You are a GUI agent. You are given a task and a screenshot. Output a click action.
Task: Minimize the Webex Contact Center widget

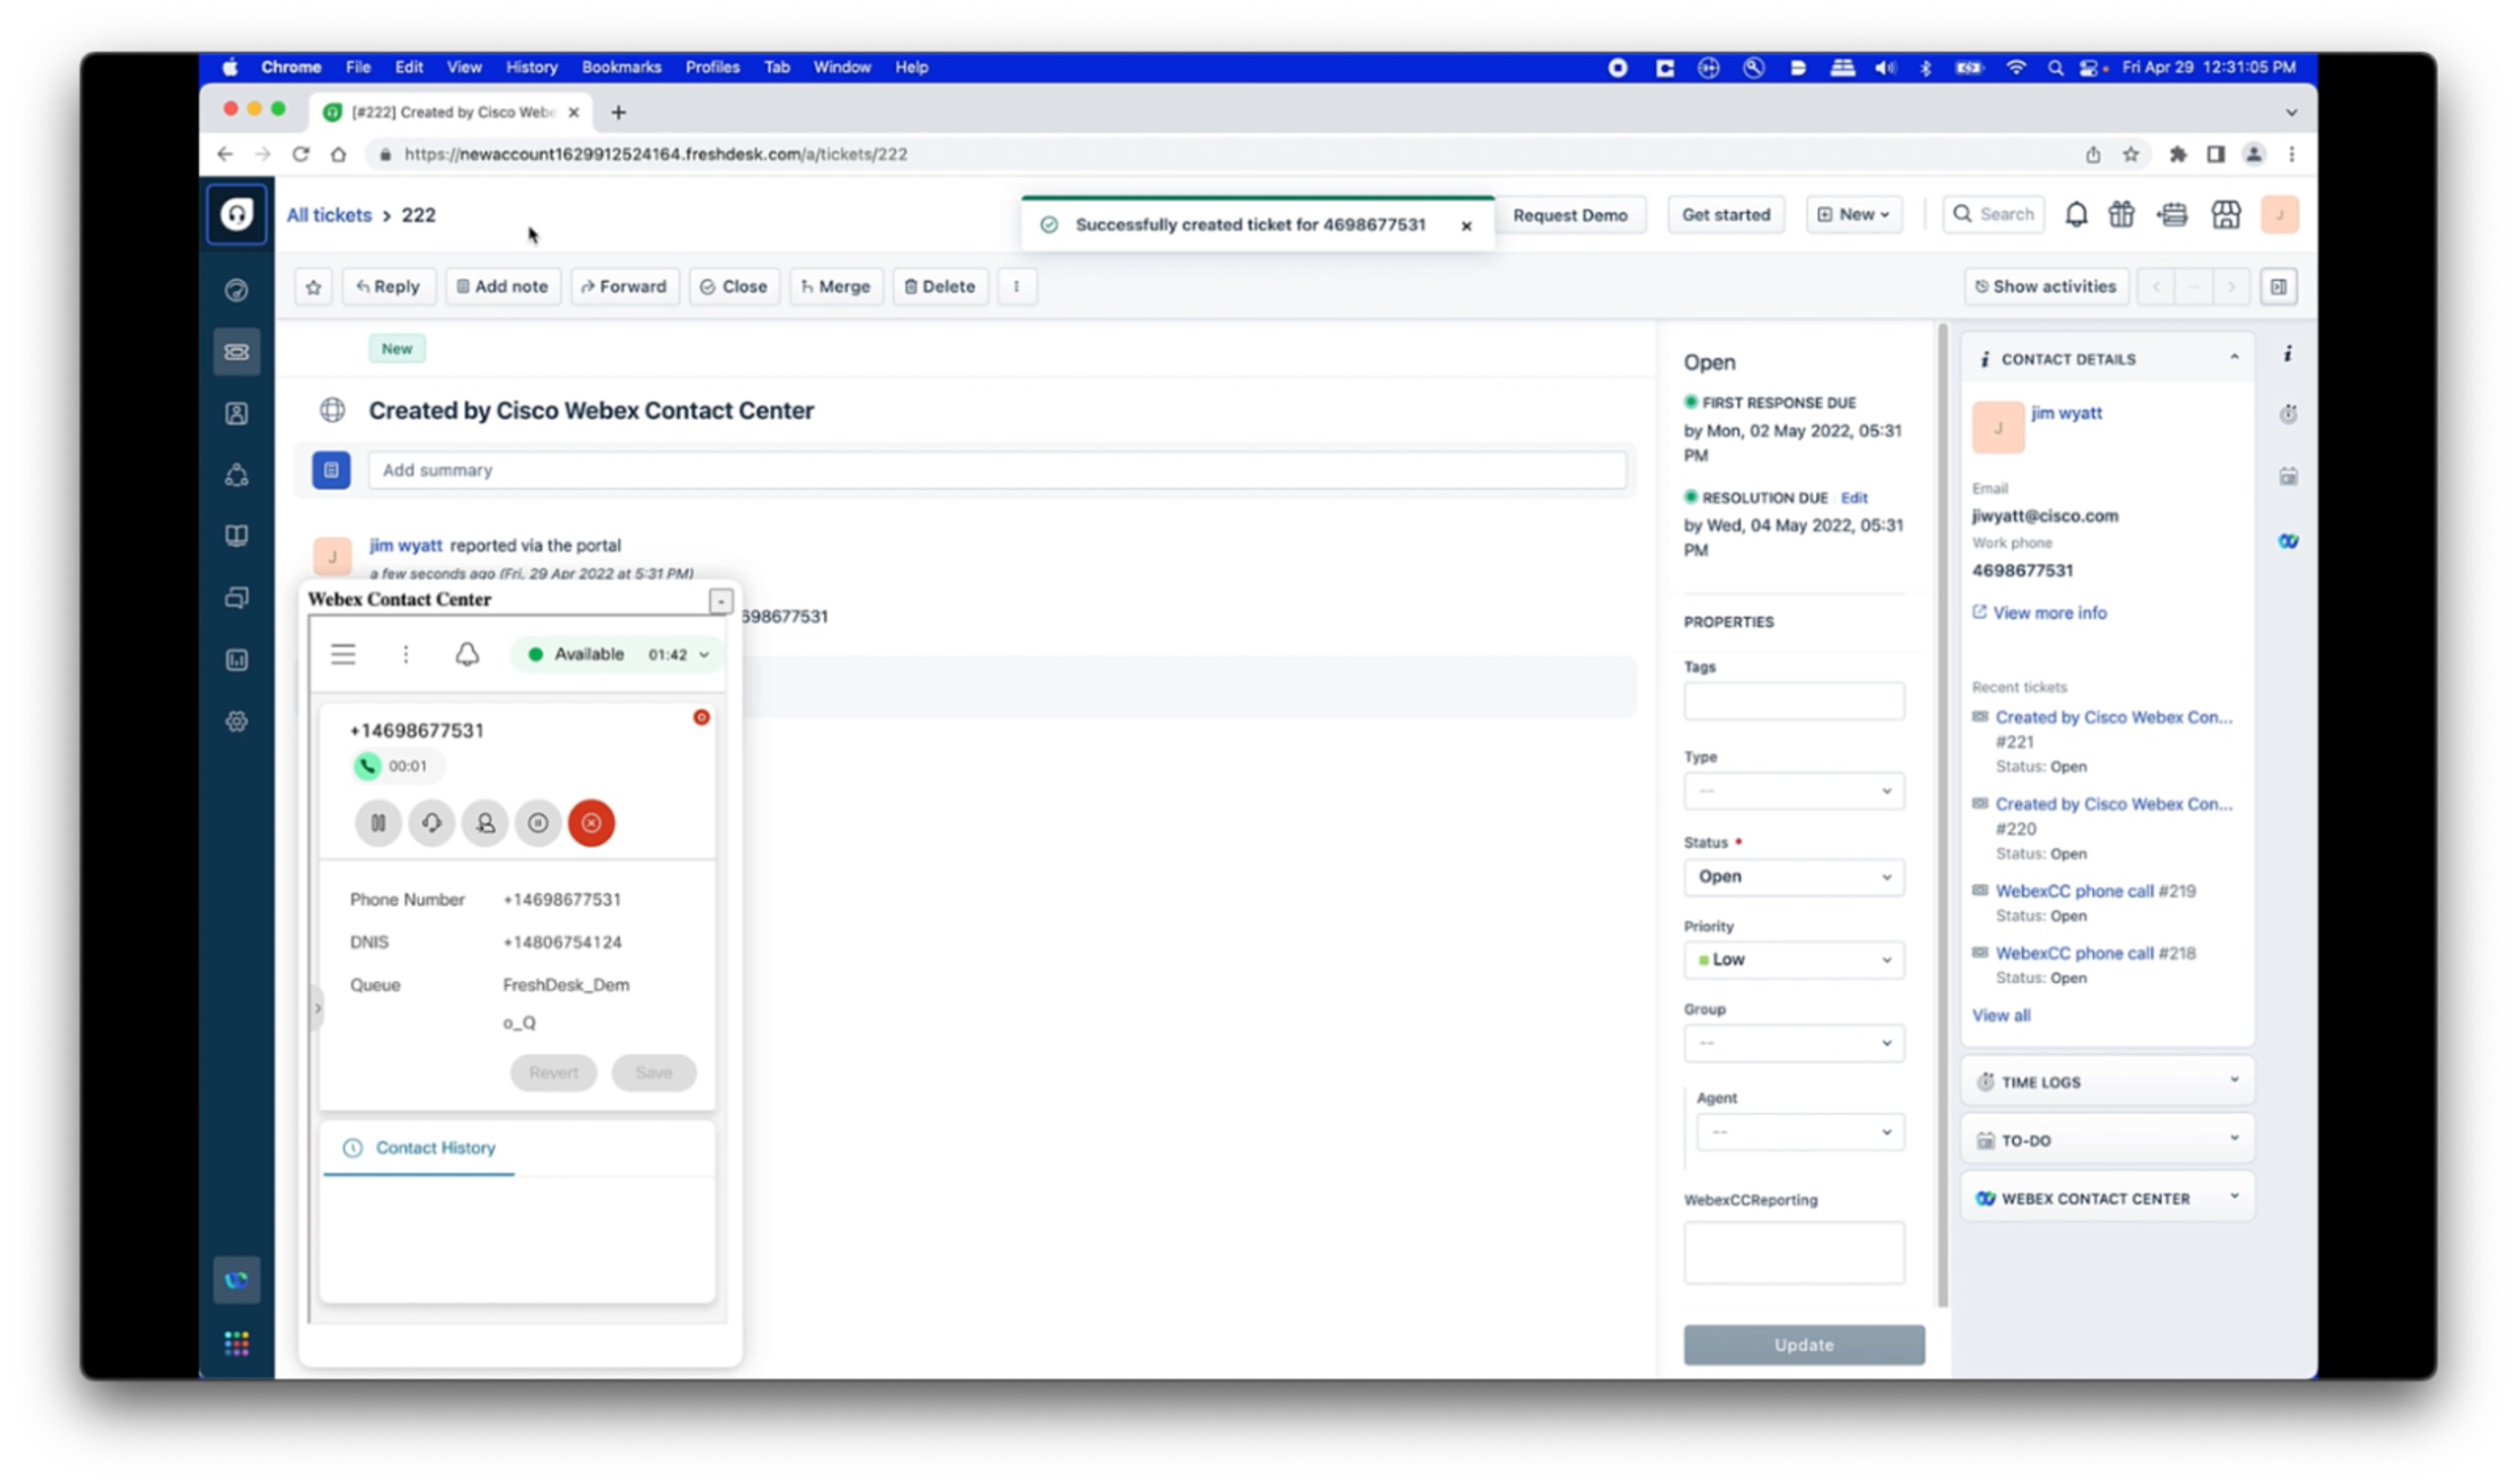tap(720, 601)
